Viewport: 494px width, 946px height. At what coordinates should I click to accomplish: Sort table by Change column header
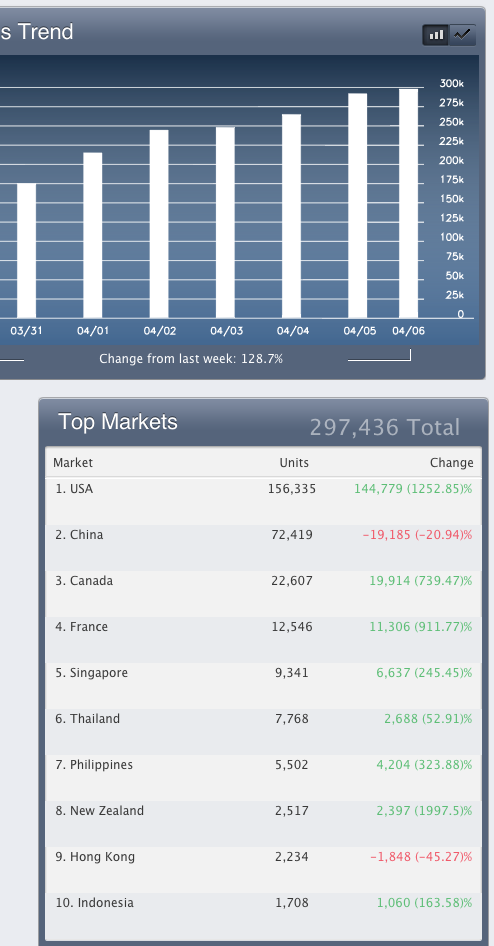pyautogui.click(x=451, y=463)
